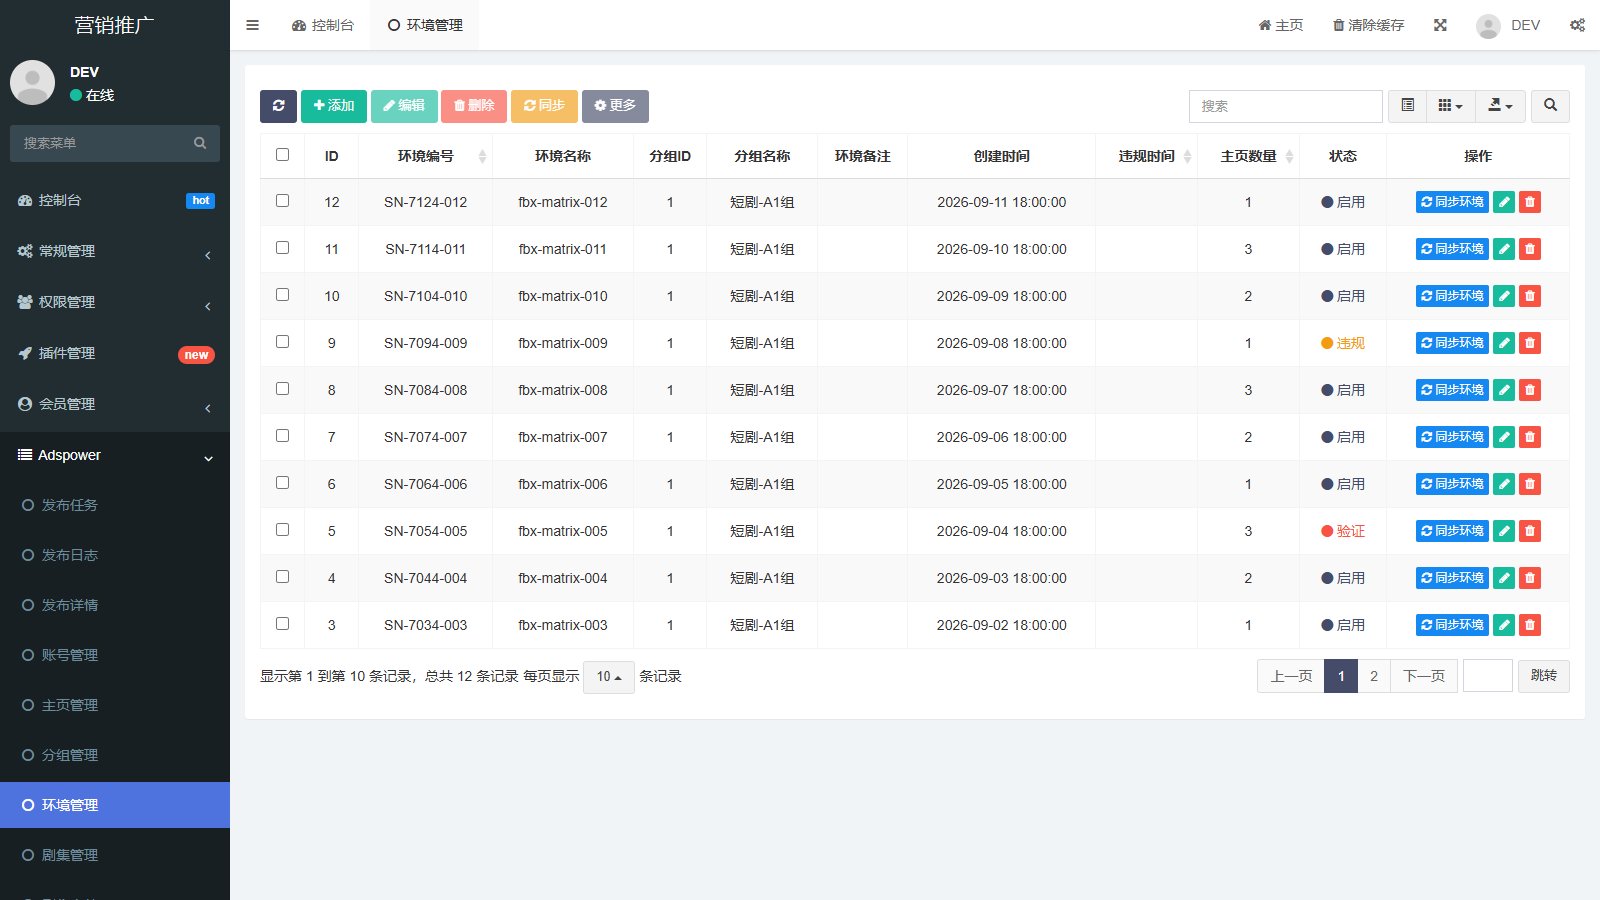Click green edit pencil for SN-7124-012 row
The height and width of the screenshot is (900, 1600).
tap(1504, 202)
